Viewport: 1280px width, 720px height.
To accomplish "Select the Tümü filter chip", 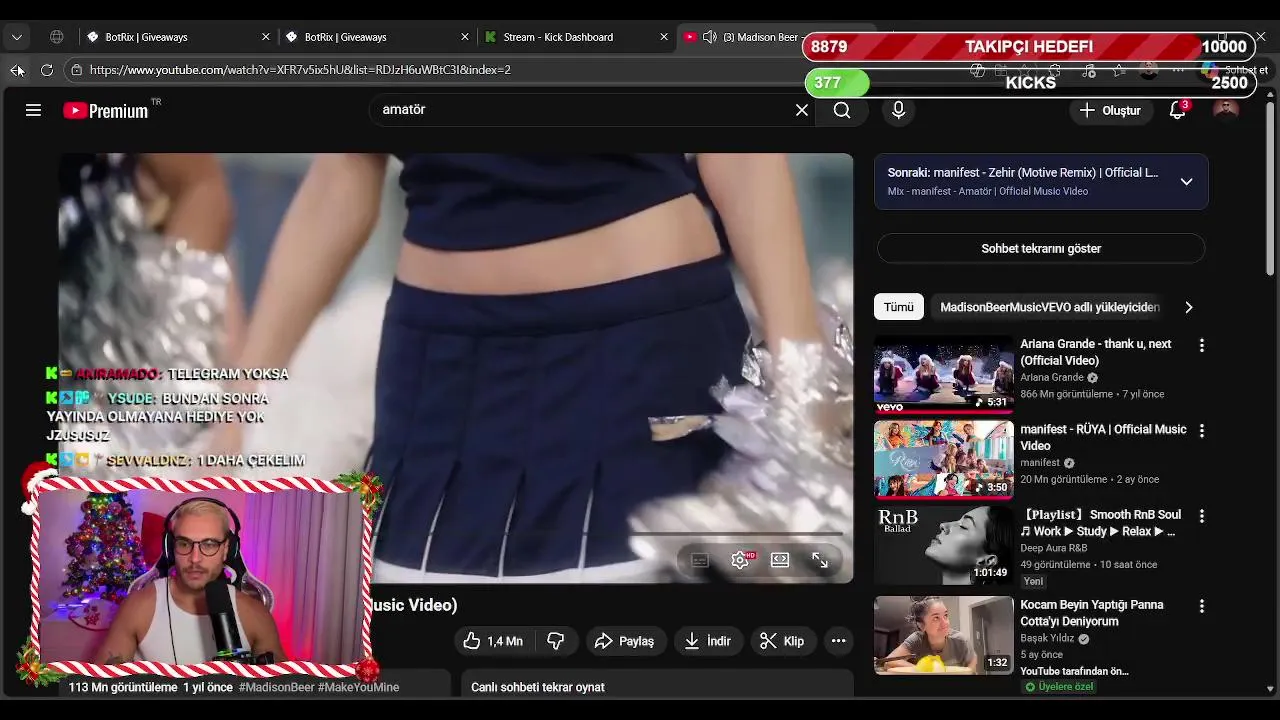I will 898,307.
